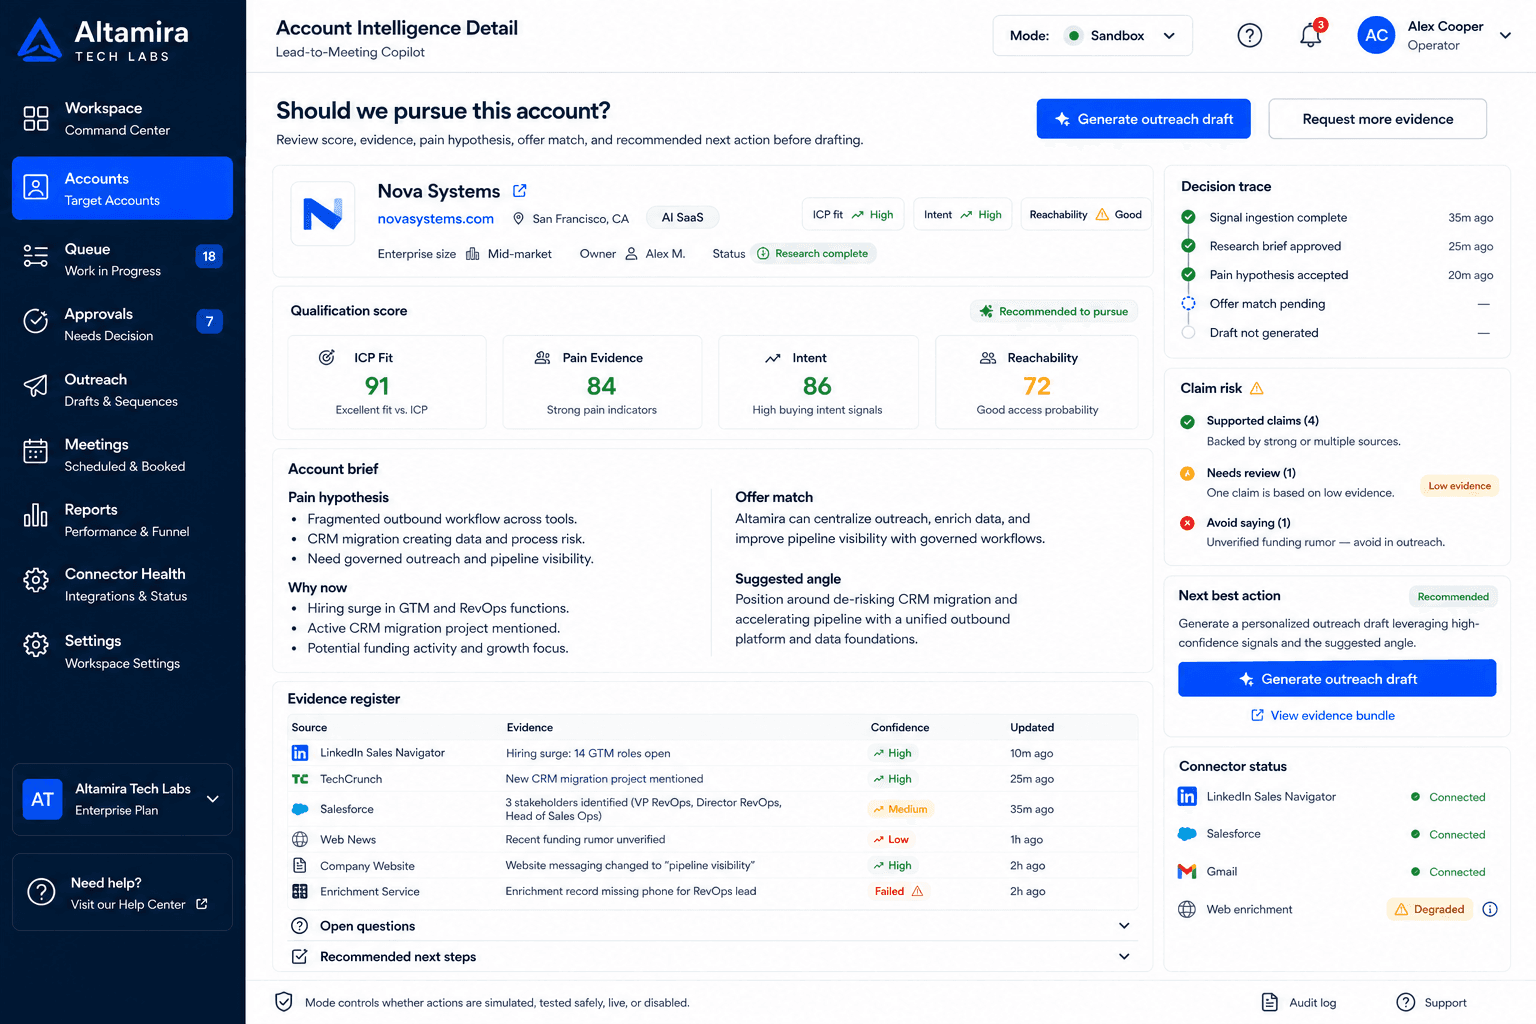Click the Claim risk warning triangle icon
1536x1024 pixels.
pyautogui.click(x=1257, y=388)
